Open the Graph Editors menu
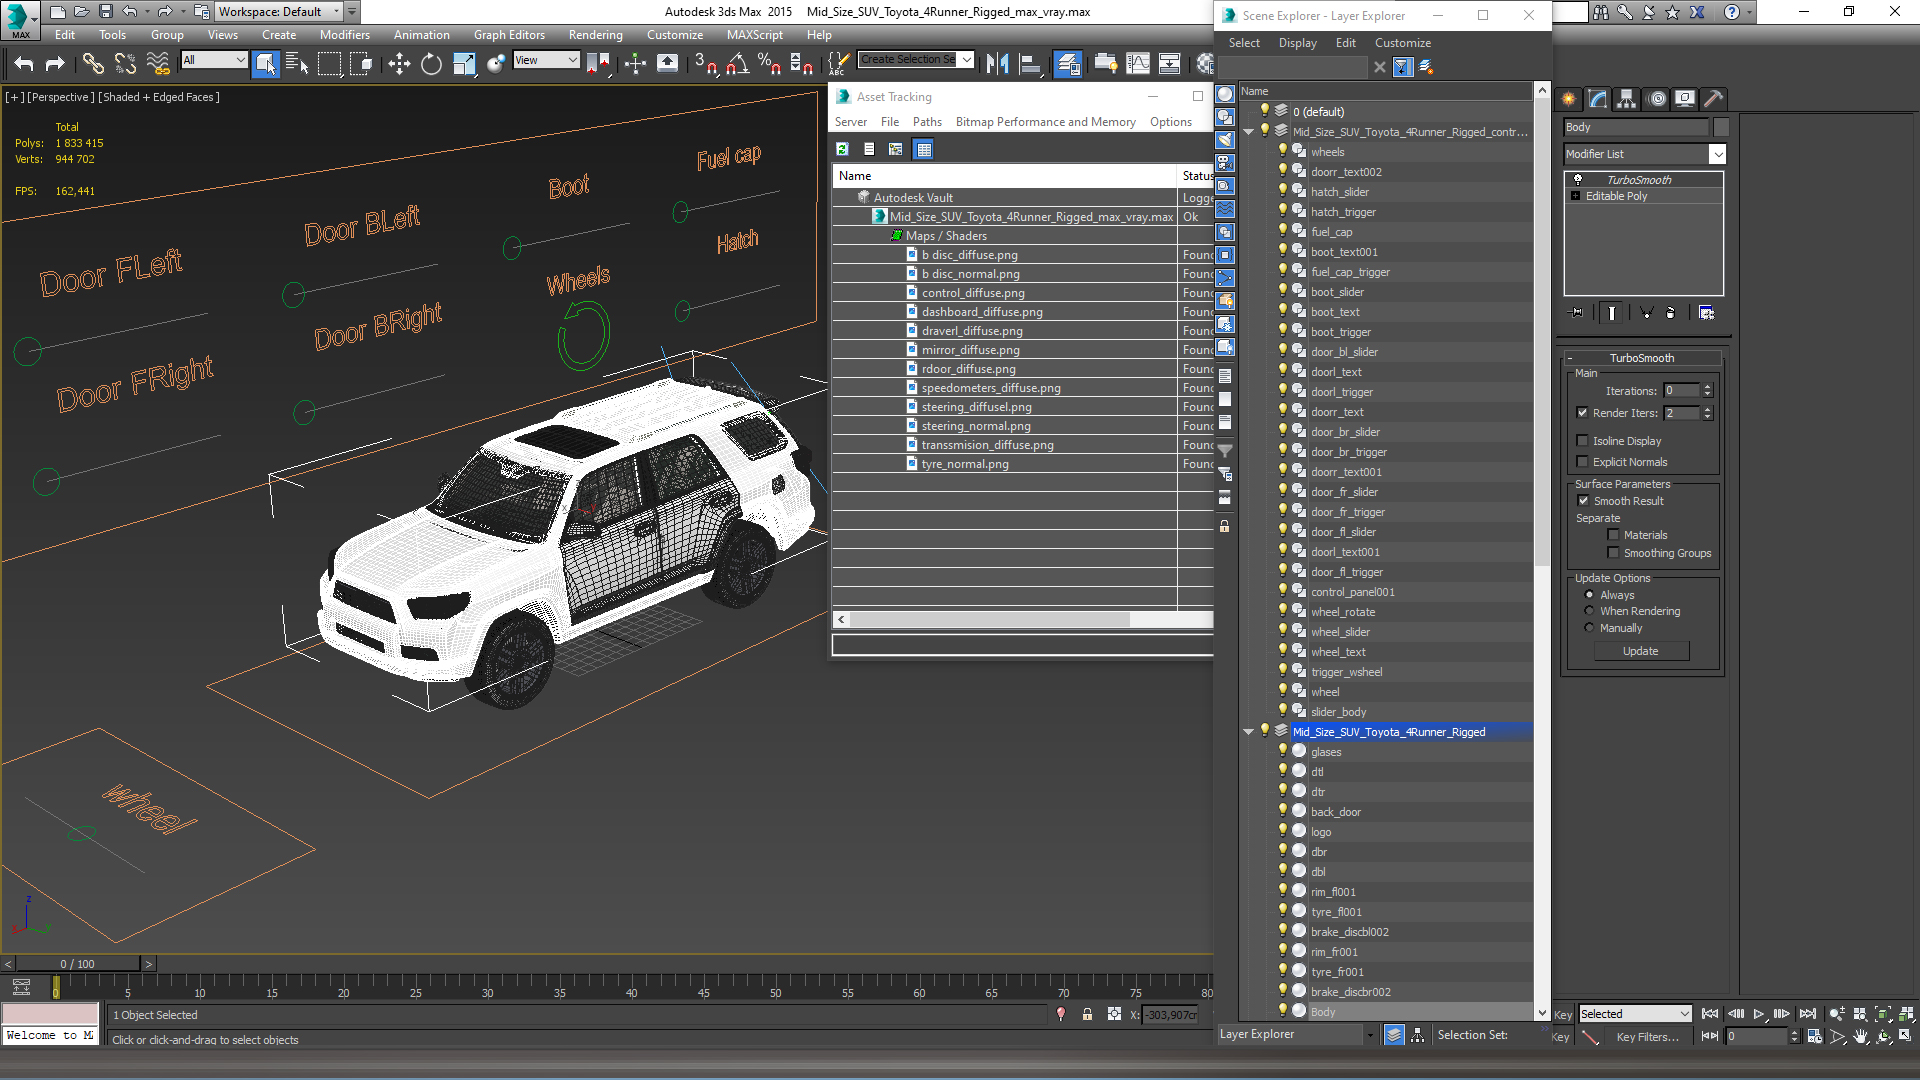Image resolution: width=1920 pixels, height=1080 pixels. tap(509, 34)
